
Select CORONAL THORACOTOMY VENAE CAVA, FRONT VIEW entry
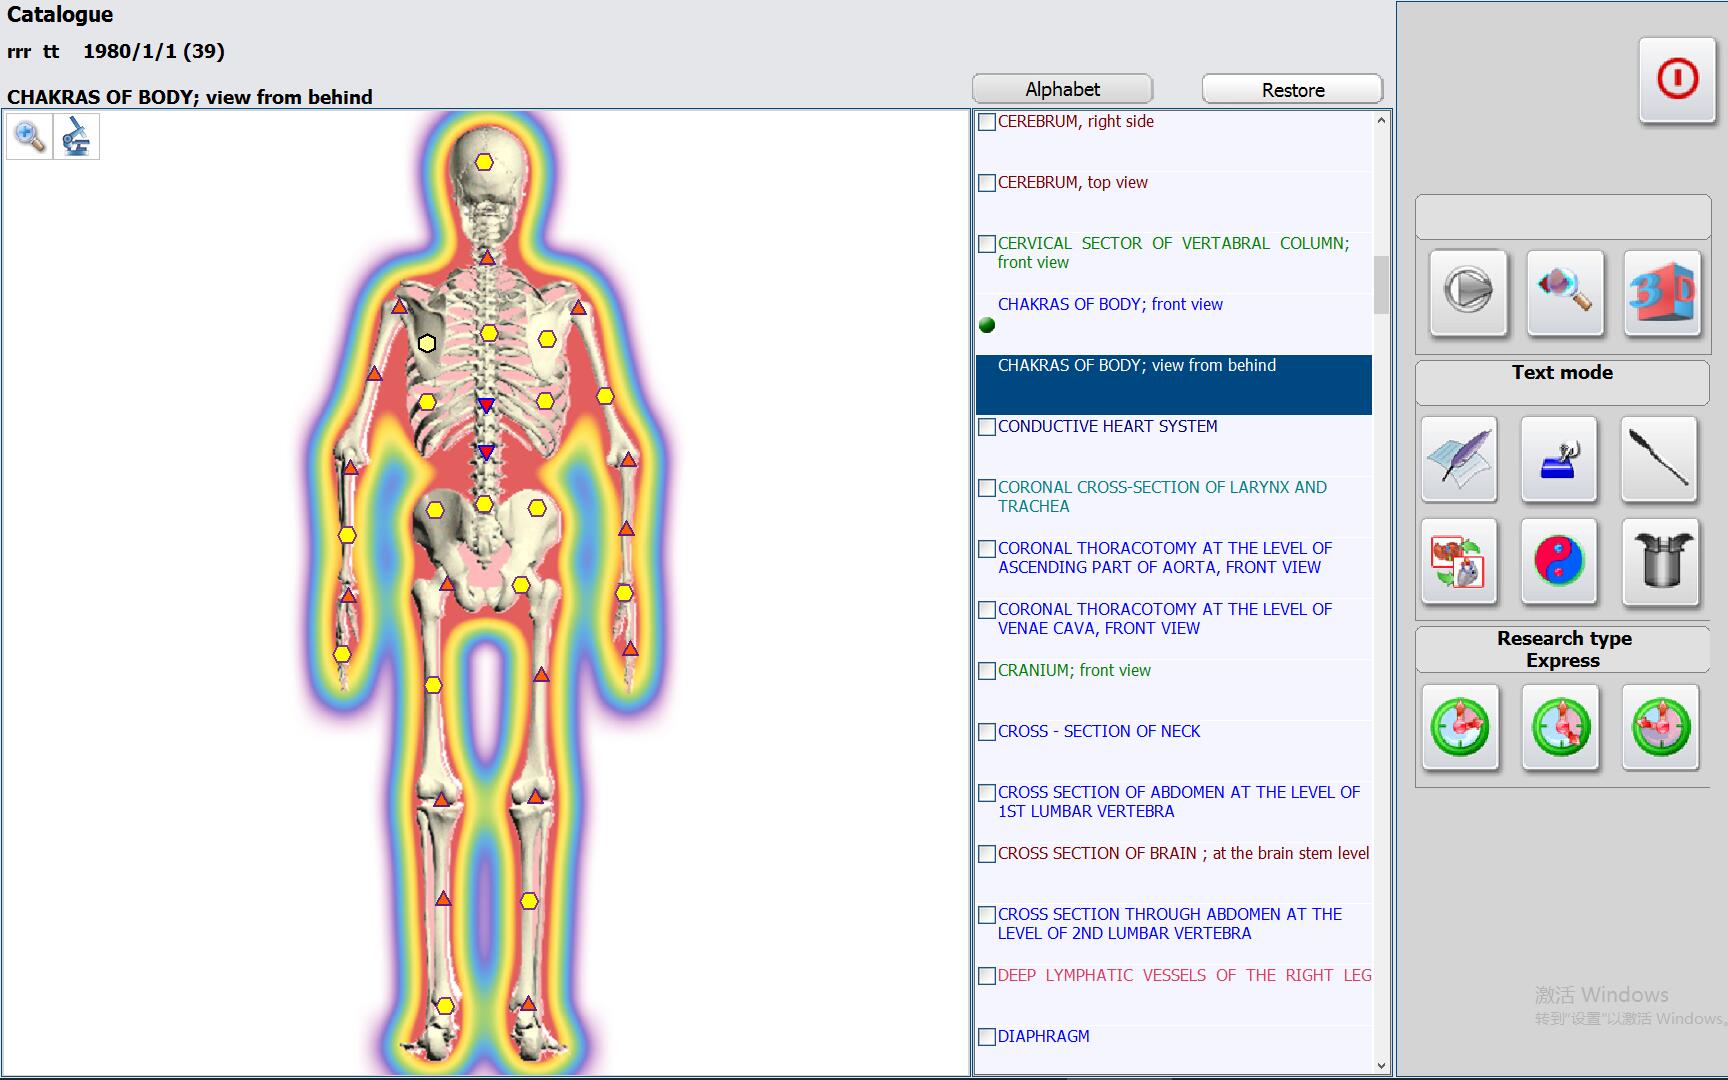pos(1174,629)
